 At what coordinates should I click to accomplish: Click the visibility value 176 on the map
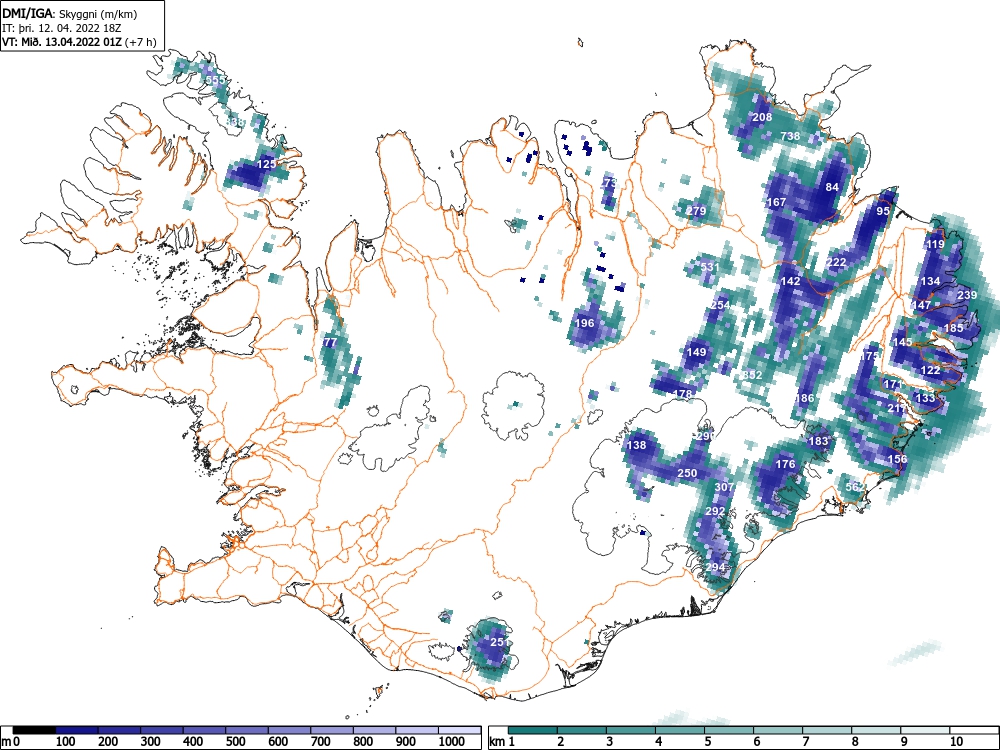785,464
